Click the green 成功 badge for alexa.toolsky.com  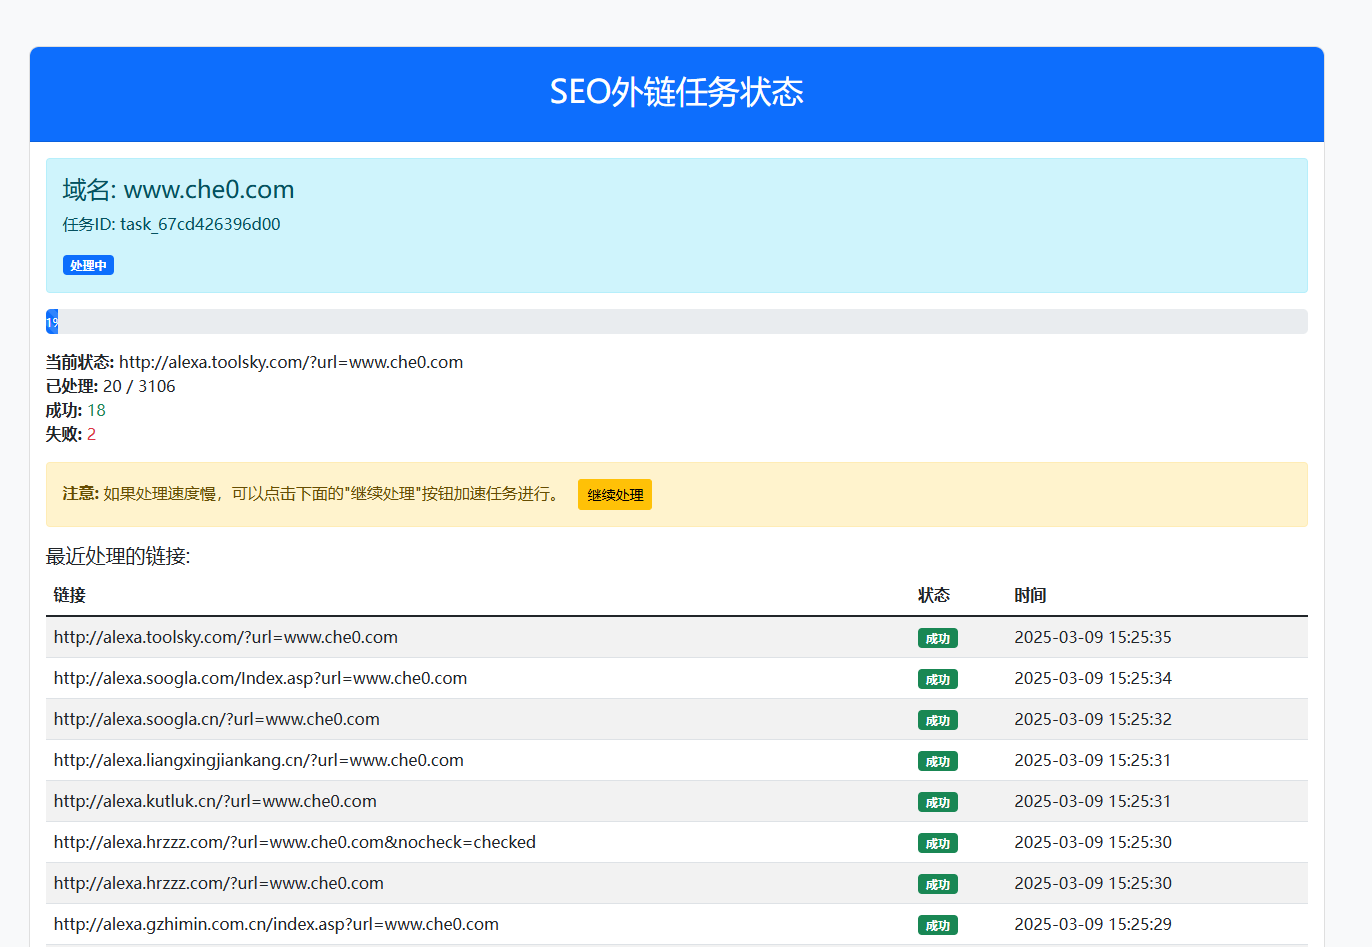(x=937, y=637)
